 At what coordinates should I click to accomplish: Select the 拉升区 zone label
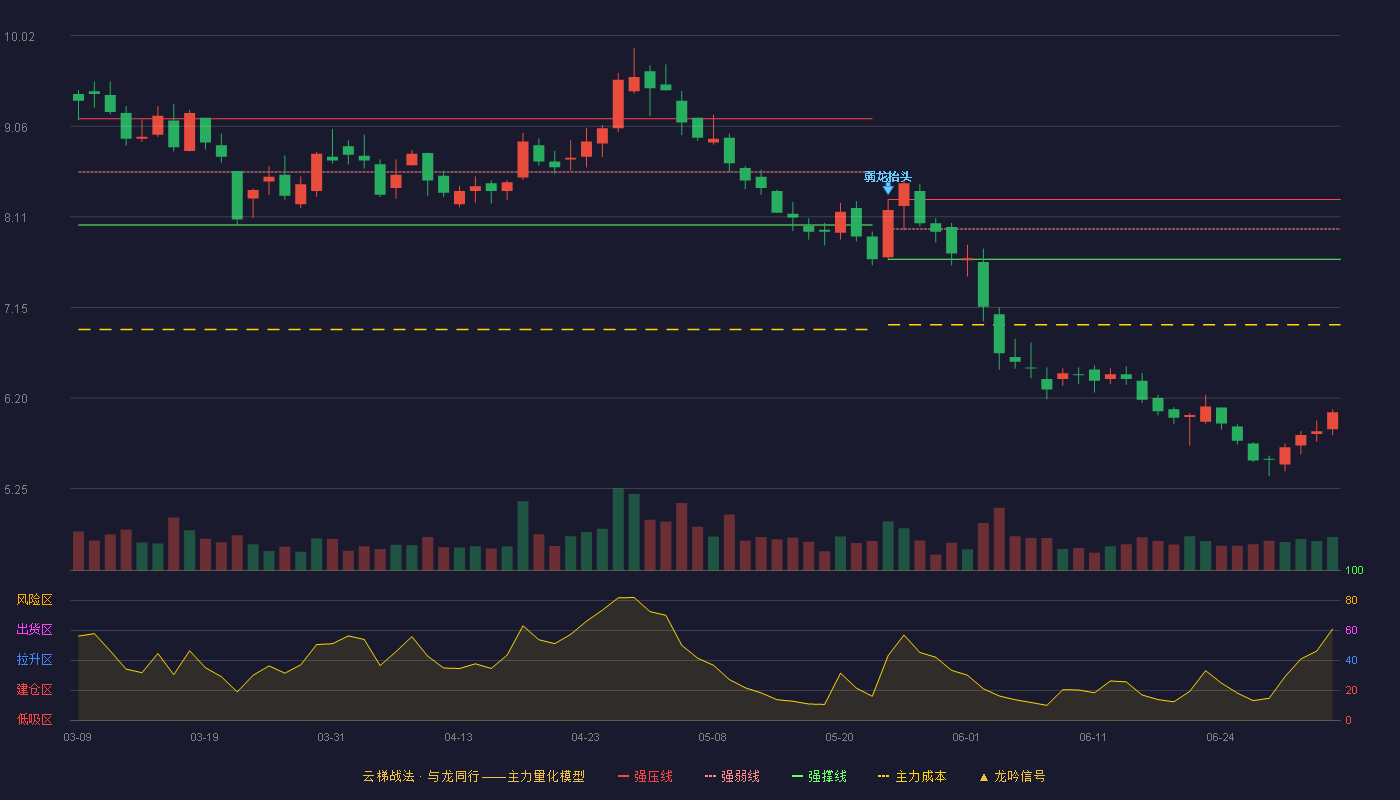(34, 660)
